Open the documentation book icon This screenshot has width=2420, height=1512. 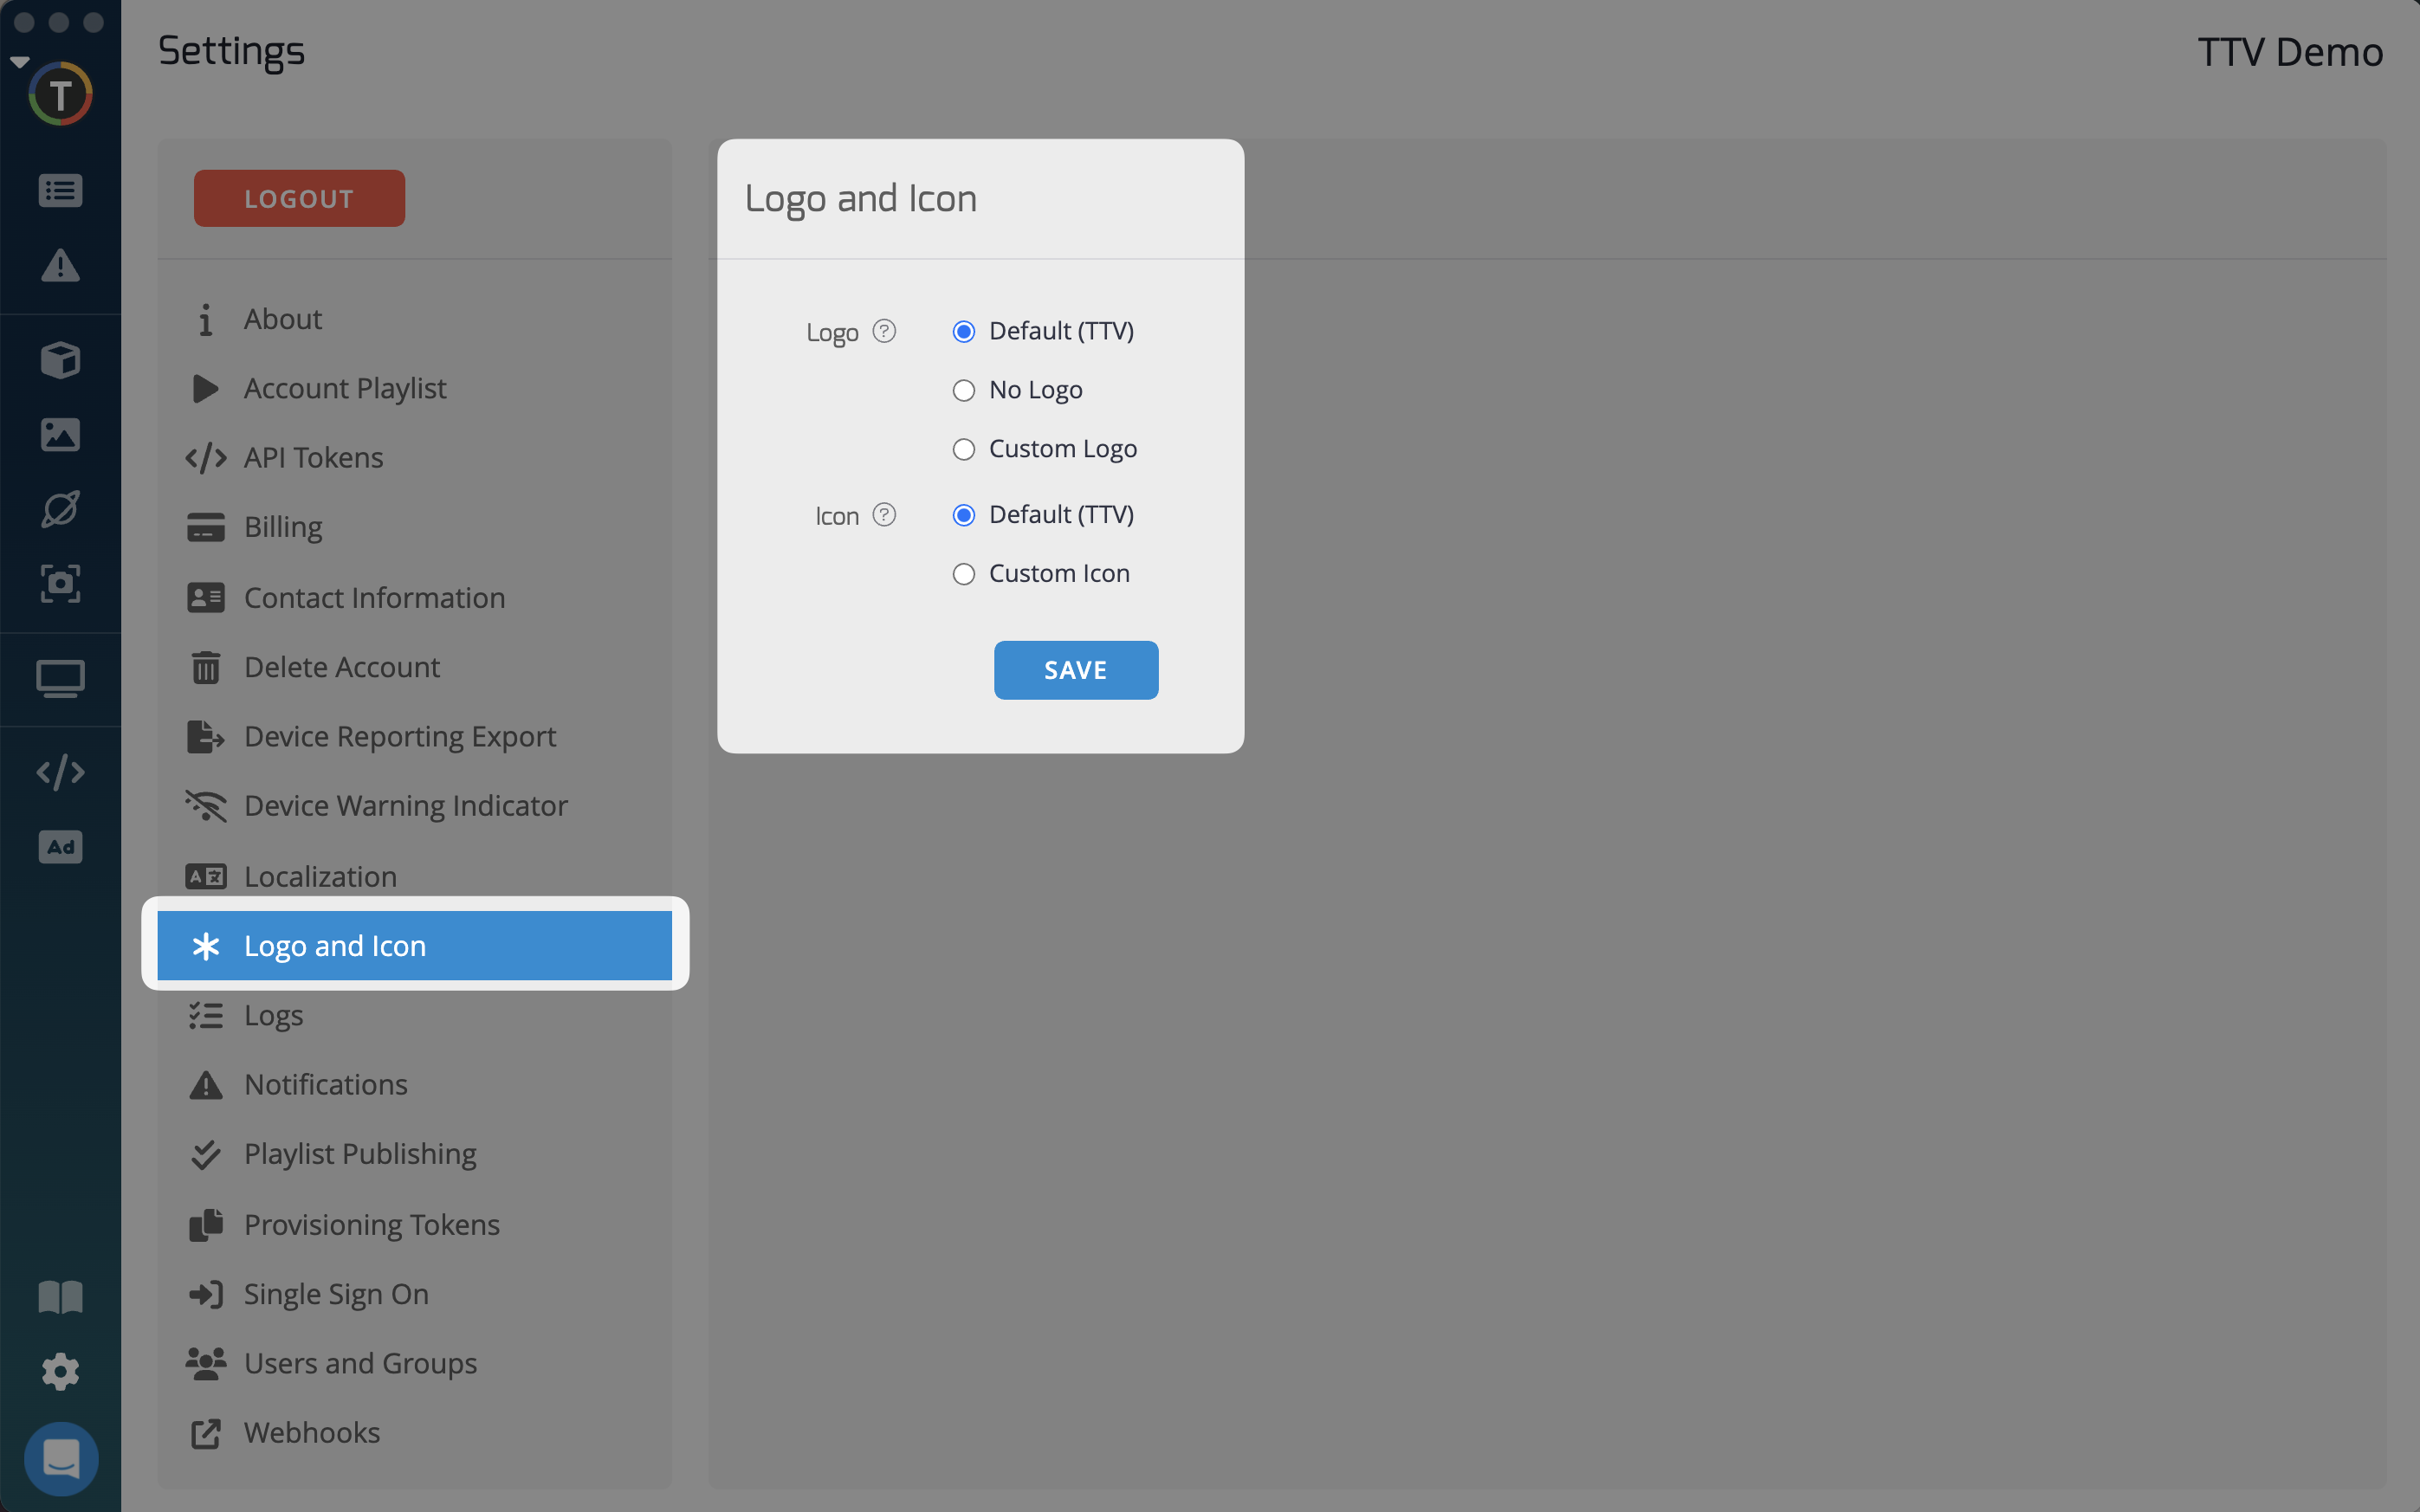pos(60,1297)
